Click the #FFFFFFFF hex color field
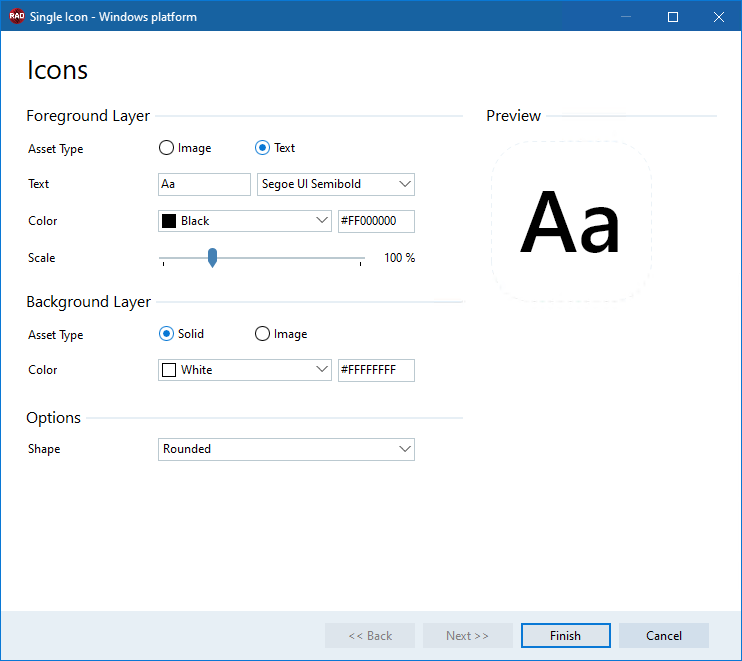Viewport: 742px width, 661px height. [376, 370]
